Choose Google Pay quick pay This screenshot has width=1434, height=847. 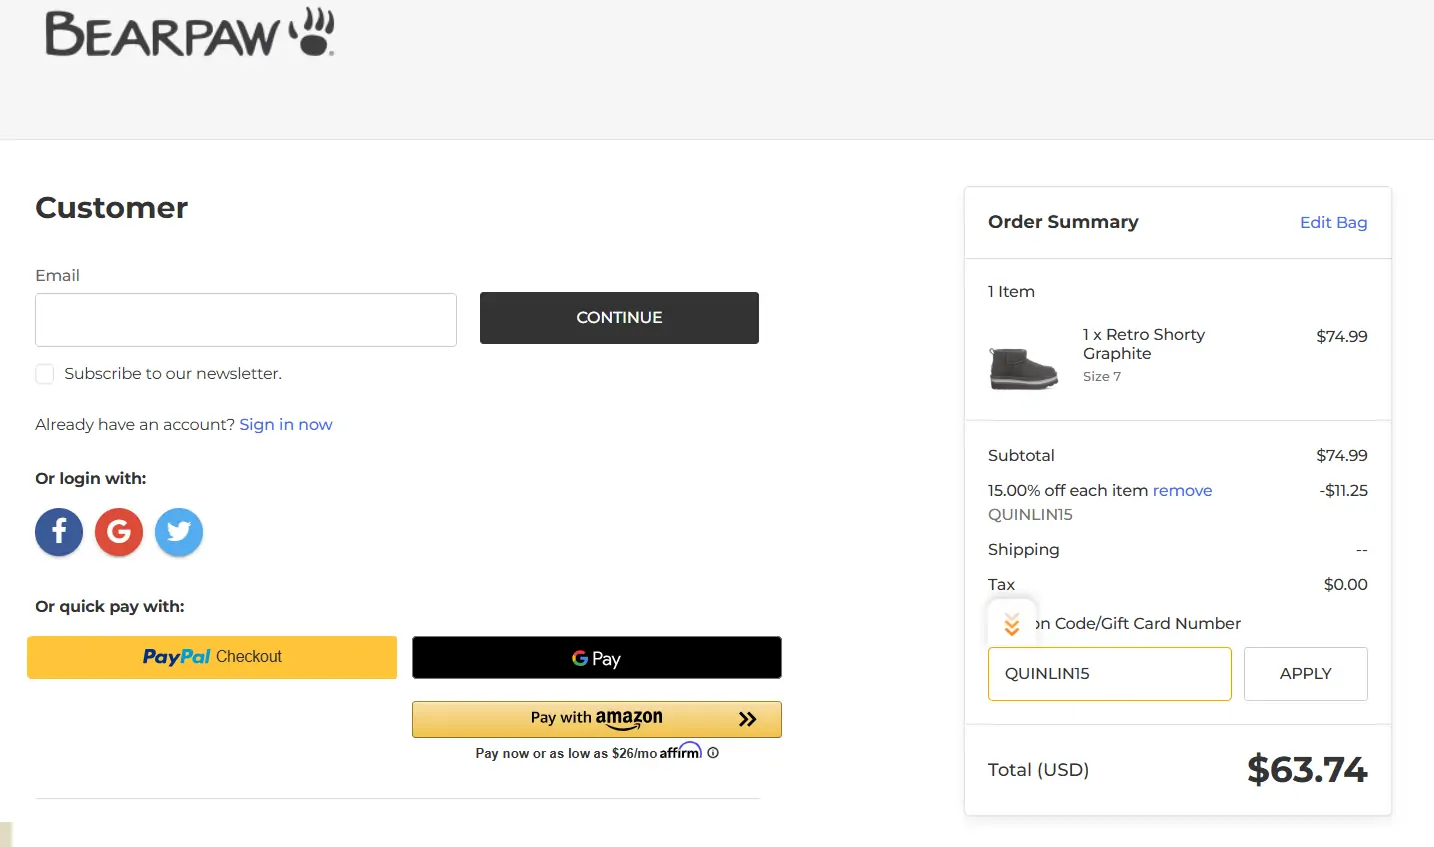pos(596,658)
